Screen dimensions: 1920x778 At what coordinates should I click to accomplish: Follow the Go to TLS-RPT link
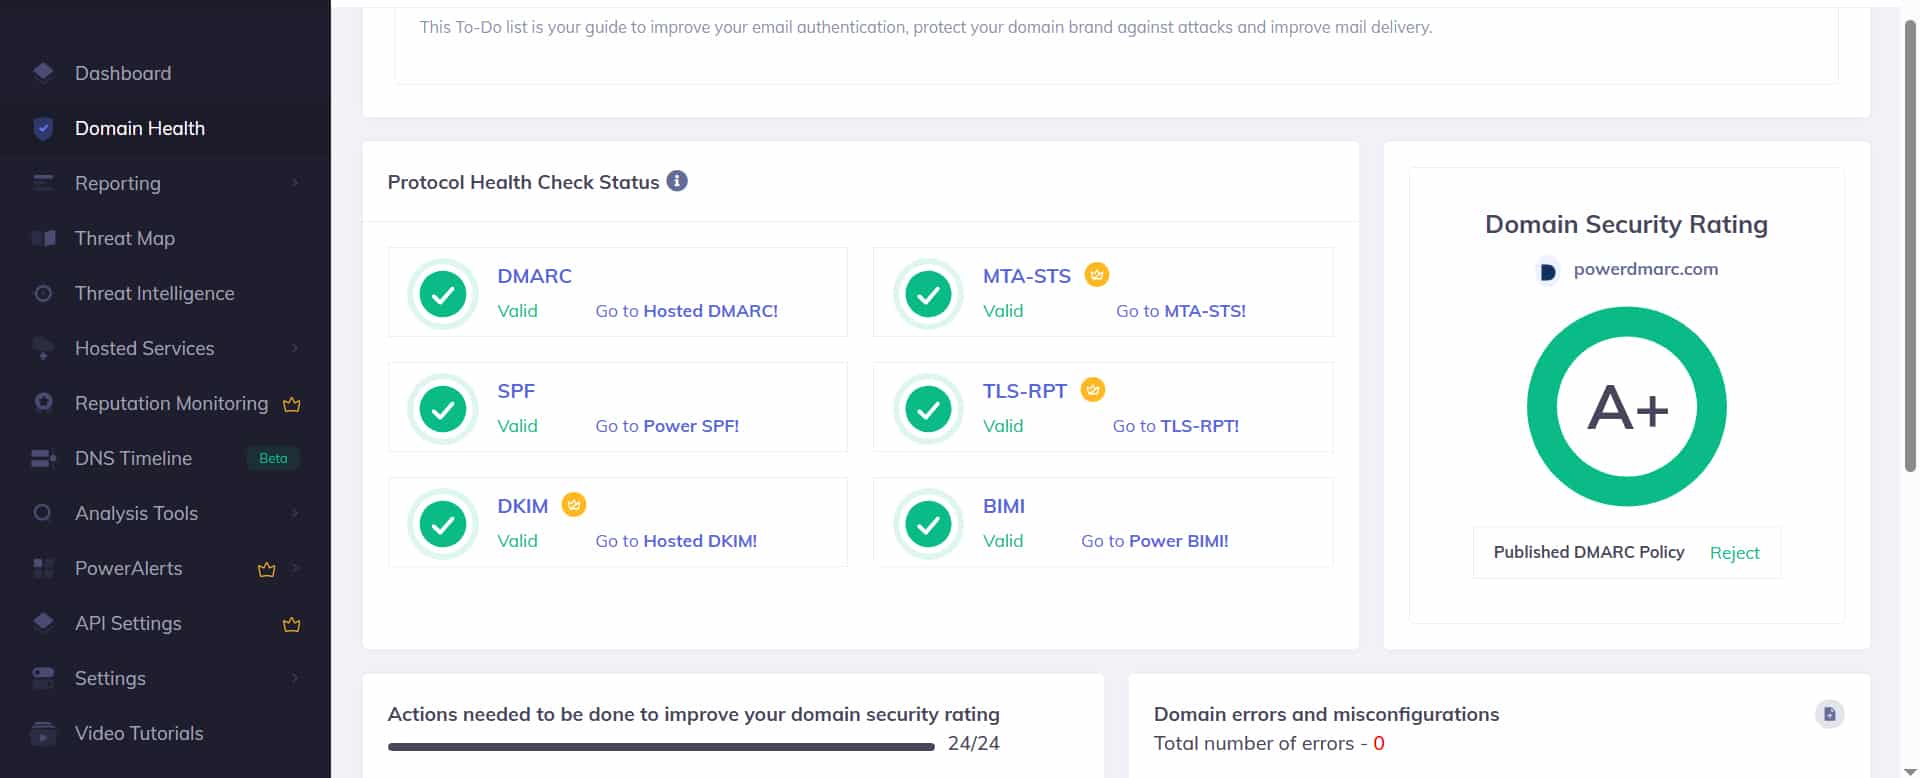pyautogui.click(x=1175, y=426)
